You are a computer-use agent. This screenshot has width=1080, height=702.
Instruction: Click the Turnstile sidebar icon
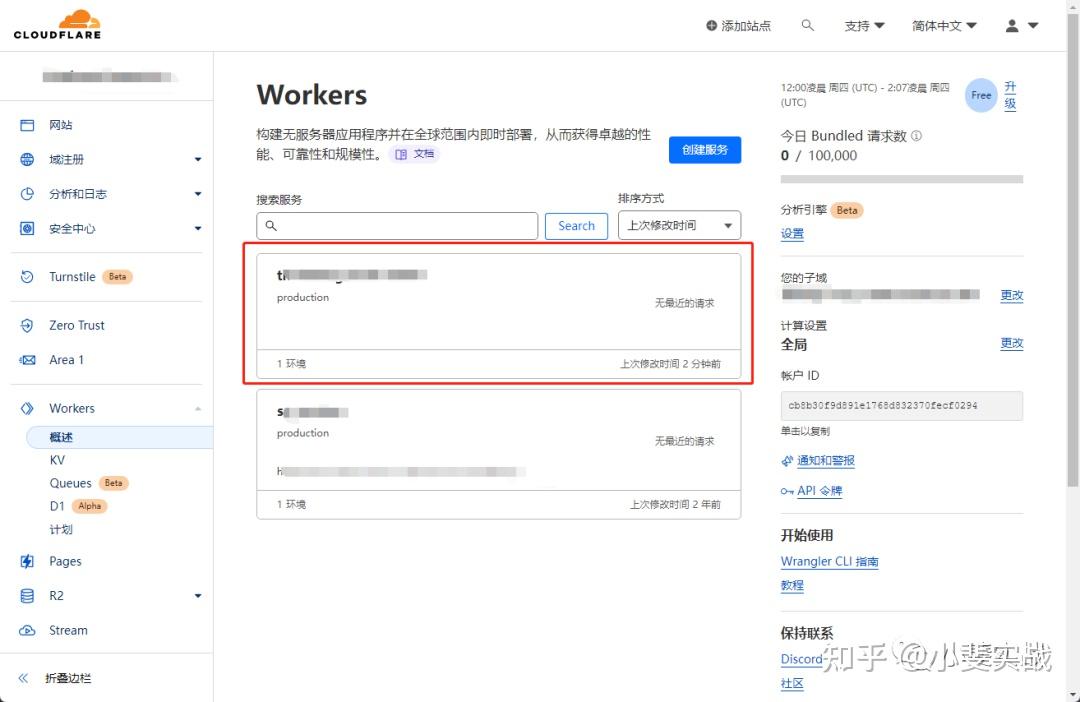(x=27, y=277)
